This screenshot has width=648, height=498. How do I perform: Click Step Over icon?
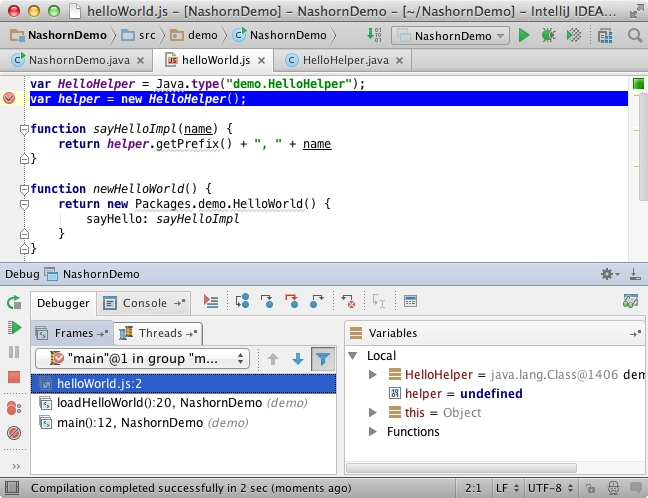(242, 301)
